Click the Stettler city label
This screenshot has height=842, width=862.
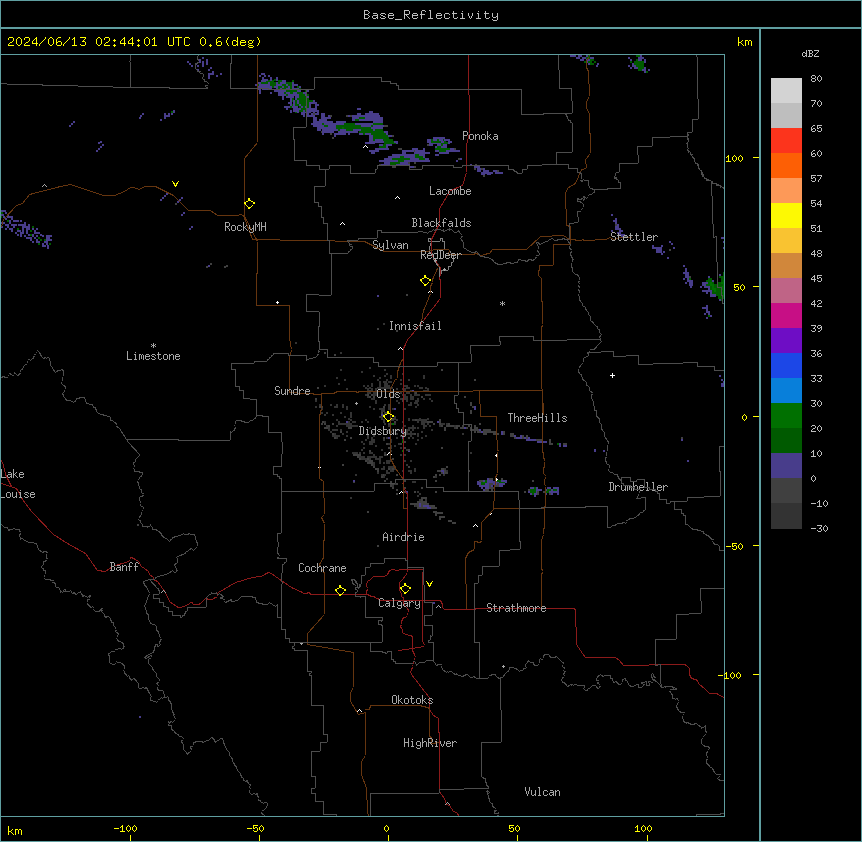click(634, 237)
